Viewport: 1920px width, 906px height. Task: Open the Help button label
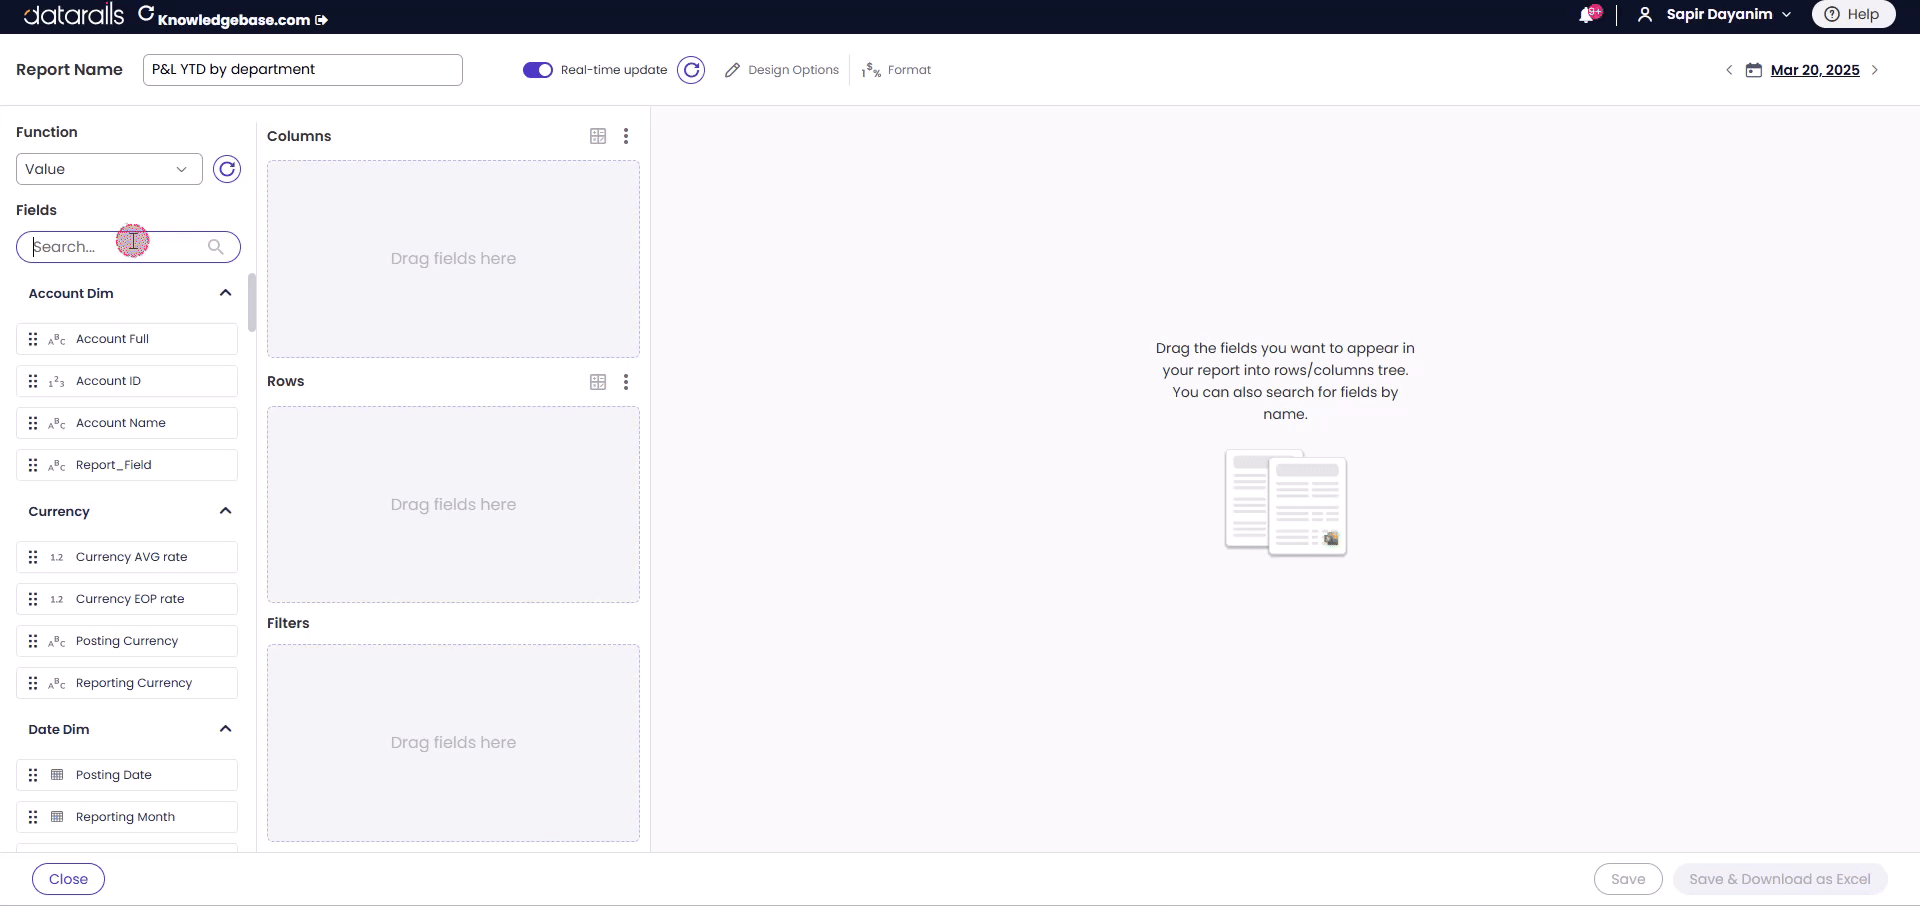(x=1863, y=14)
